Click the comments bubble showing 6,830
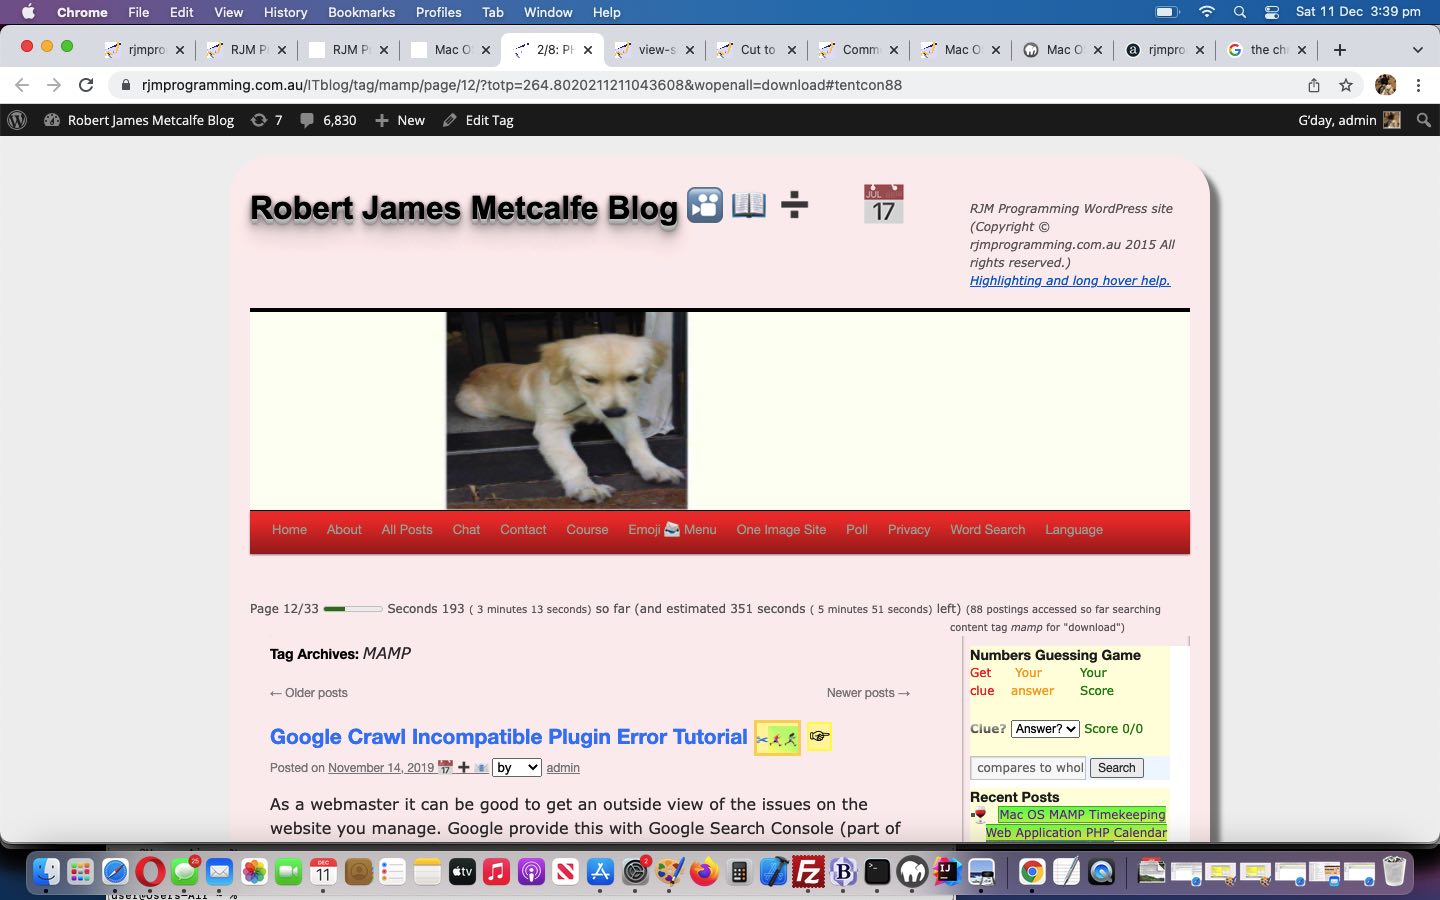 (x=328, y=120)
